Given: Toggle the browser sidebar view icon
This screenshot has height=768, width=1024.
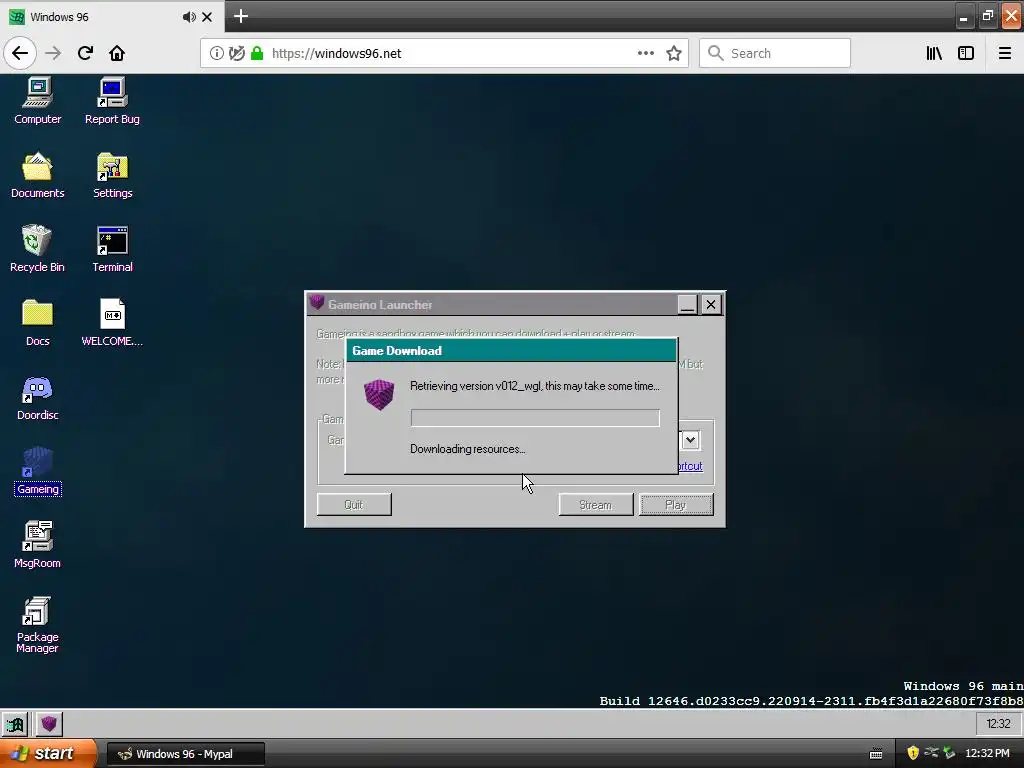Looking at the screenshot, I should (966, 53).
